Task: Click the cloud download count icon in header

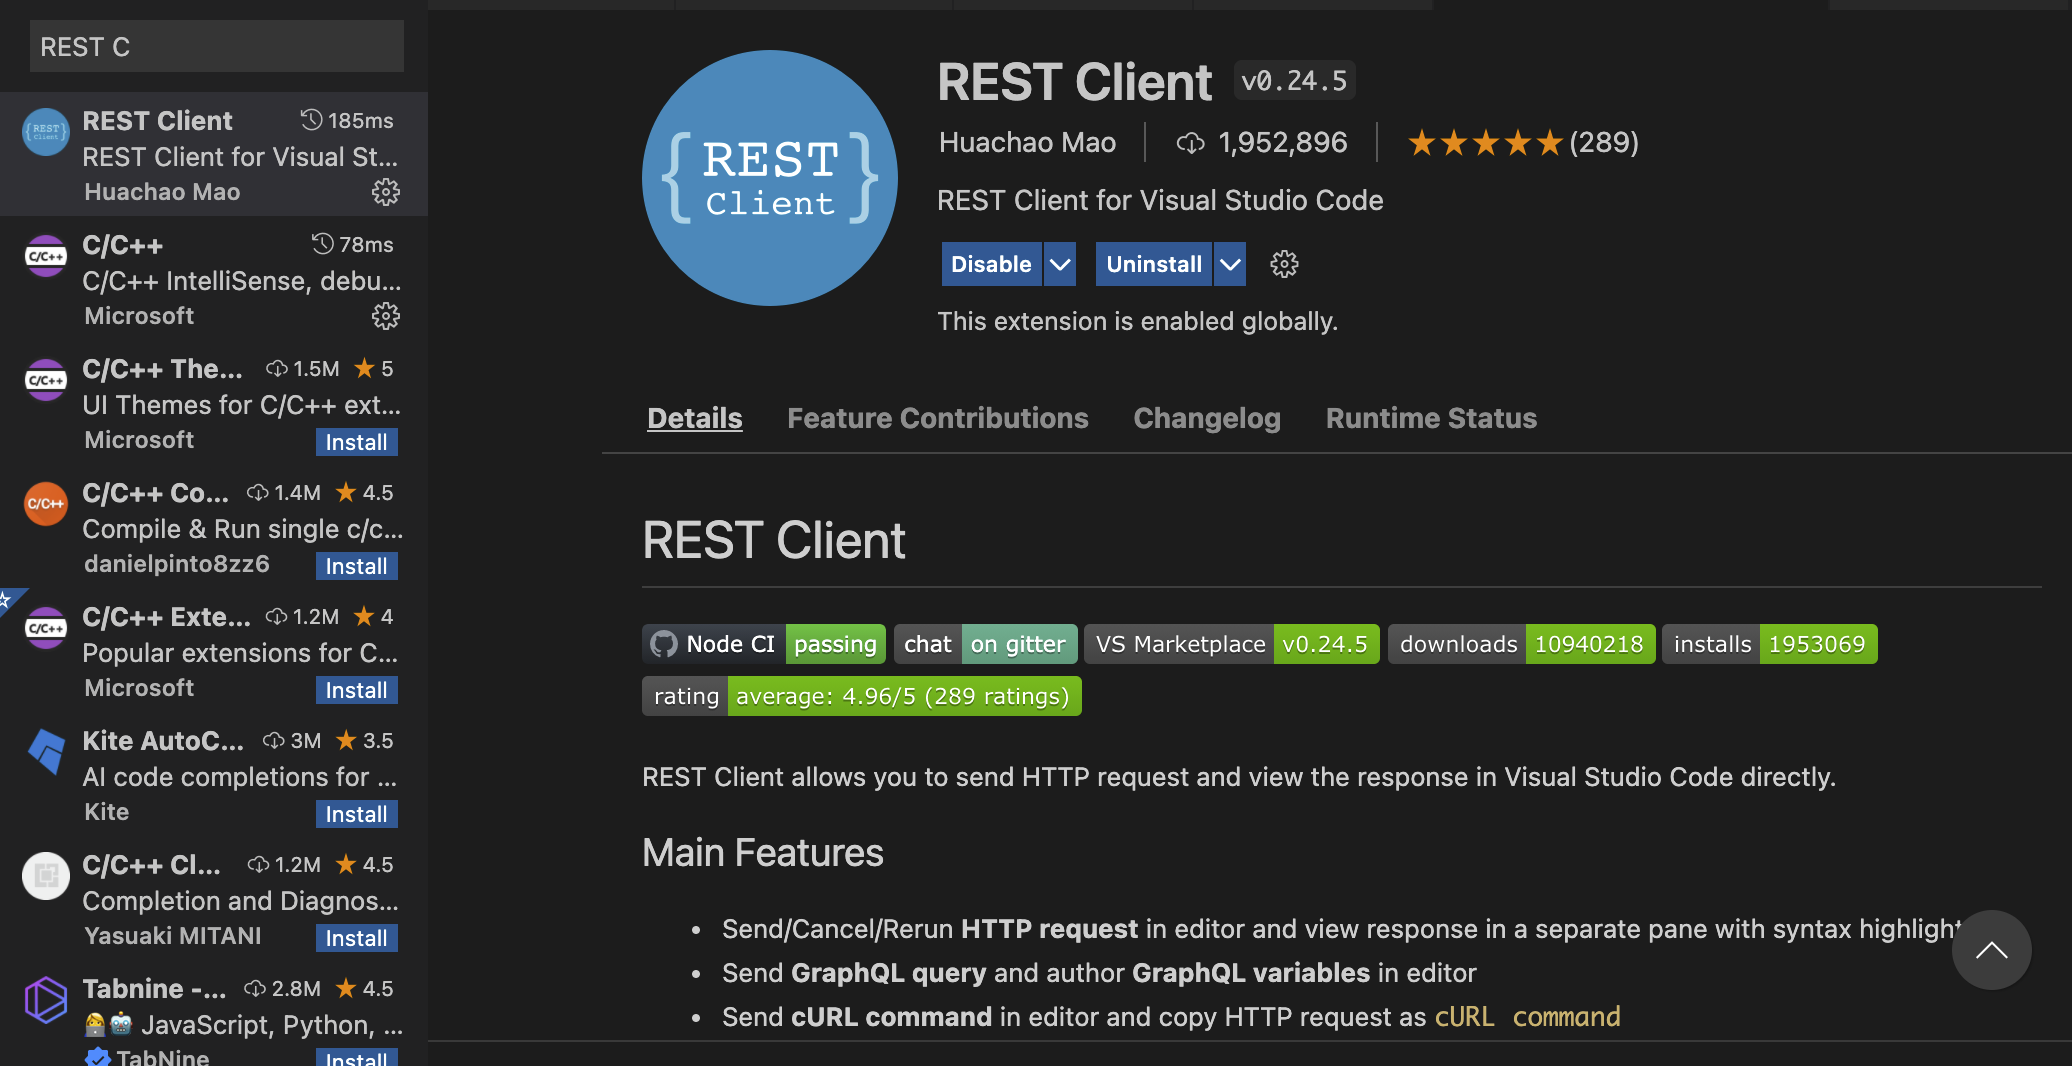Action: [x=1190, y=143]
